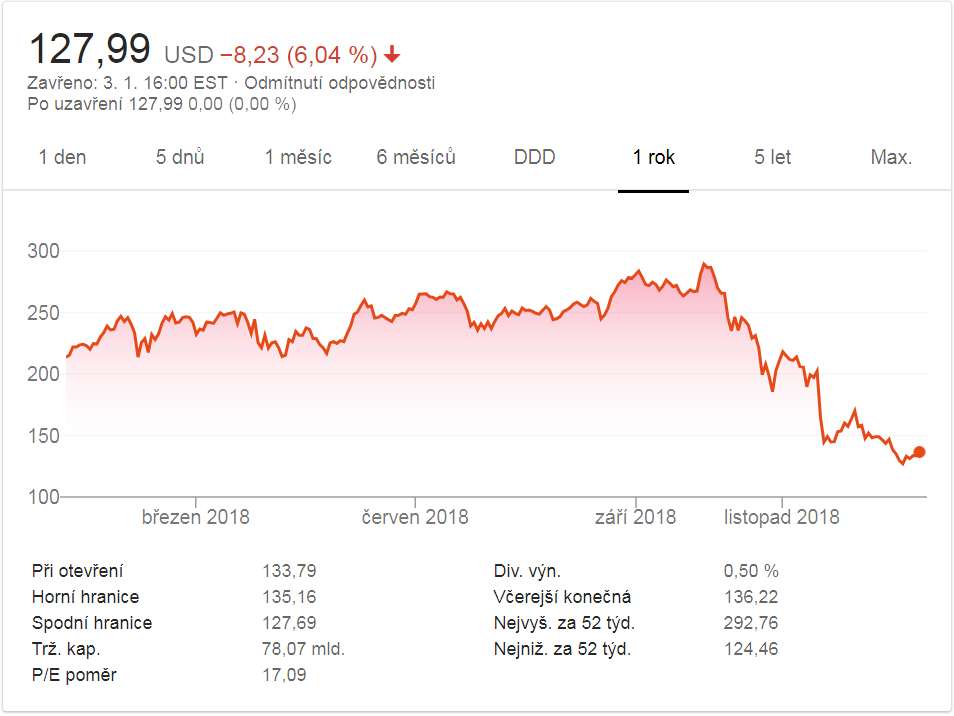This screenshot has height=716, width=954.
Task: Click the large 127,99 price figure
Action: [x=90, y=49]
